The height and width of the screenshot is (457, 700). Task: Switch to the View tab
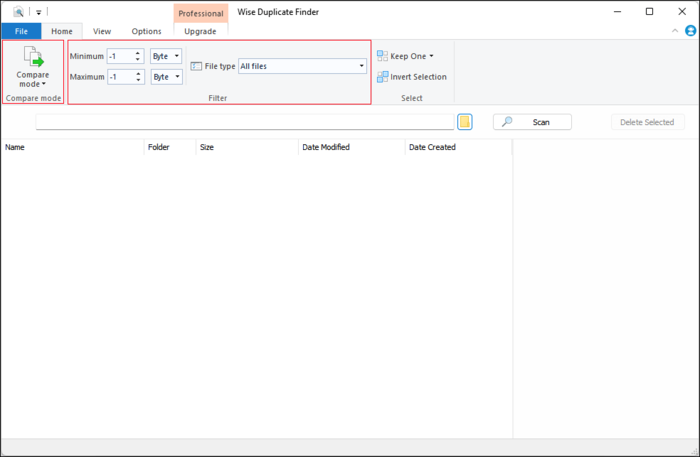click(102, 31)
